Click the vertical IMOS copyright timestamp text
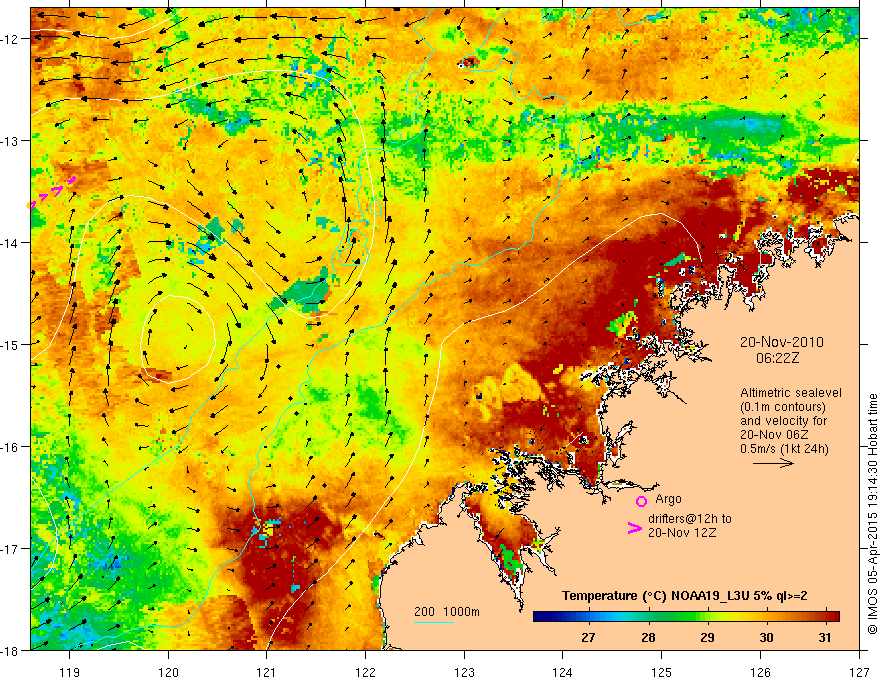The image size is (880, 680). [x=872, y=513]
